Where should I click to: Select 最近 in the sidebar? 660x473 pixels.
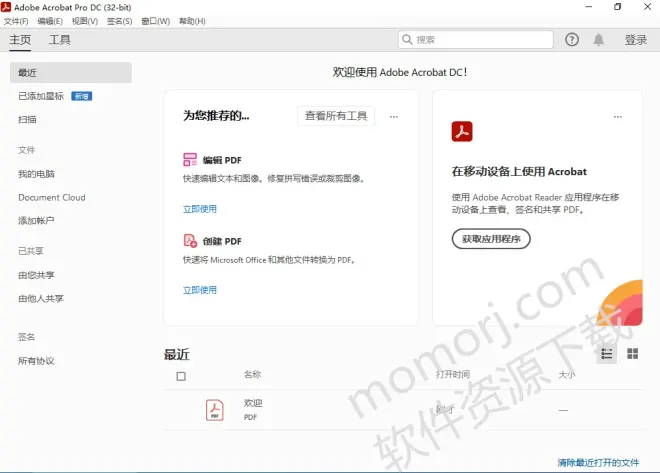(71, 72)
